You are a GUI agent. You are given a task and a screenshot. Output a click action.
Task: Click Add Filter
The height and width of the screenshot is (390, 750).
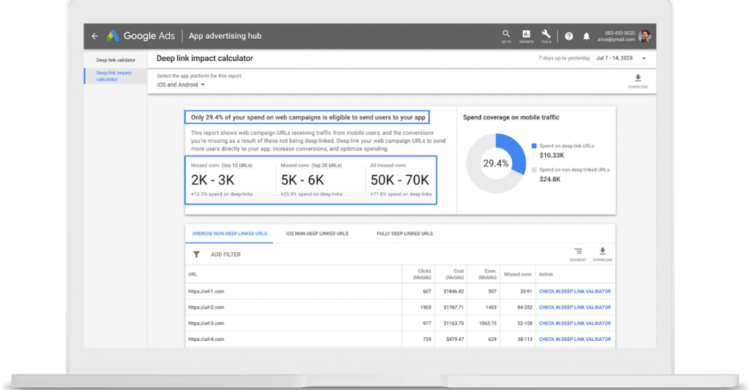[x=226, y=255]
